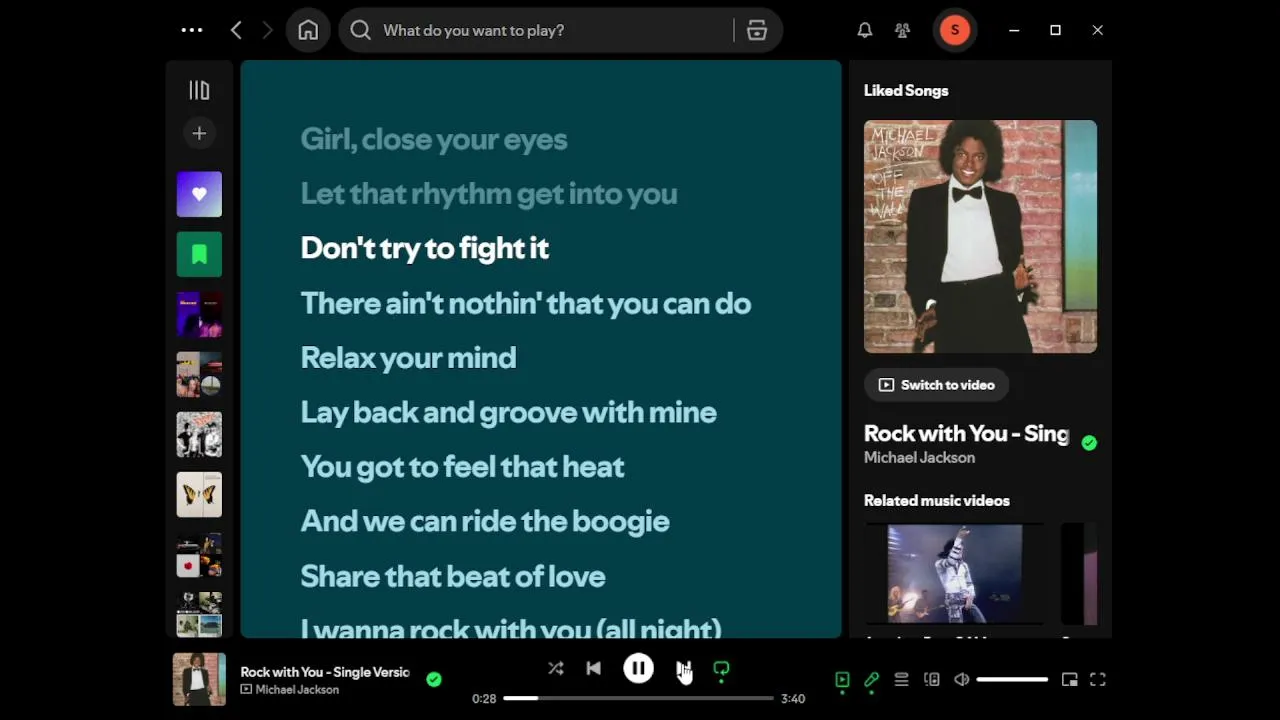Image resolution: width=1280 pixels, height=720 pixels.
Task: Toggle the liked checkmark in the bottom bar
Action: point(434,679)
